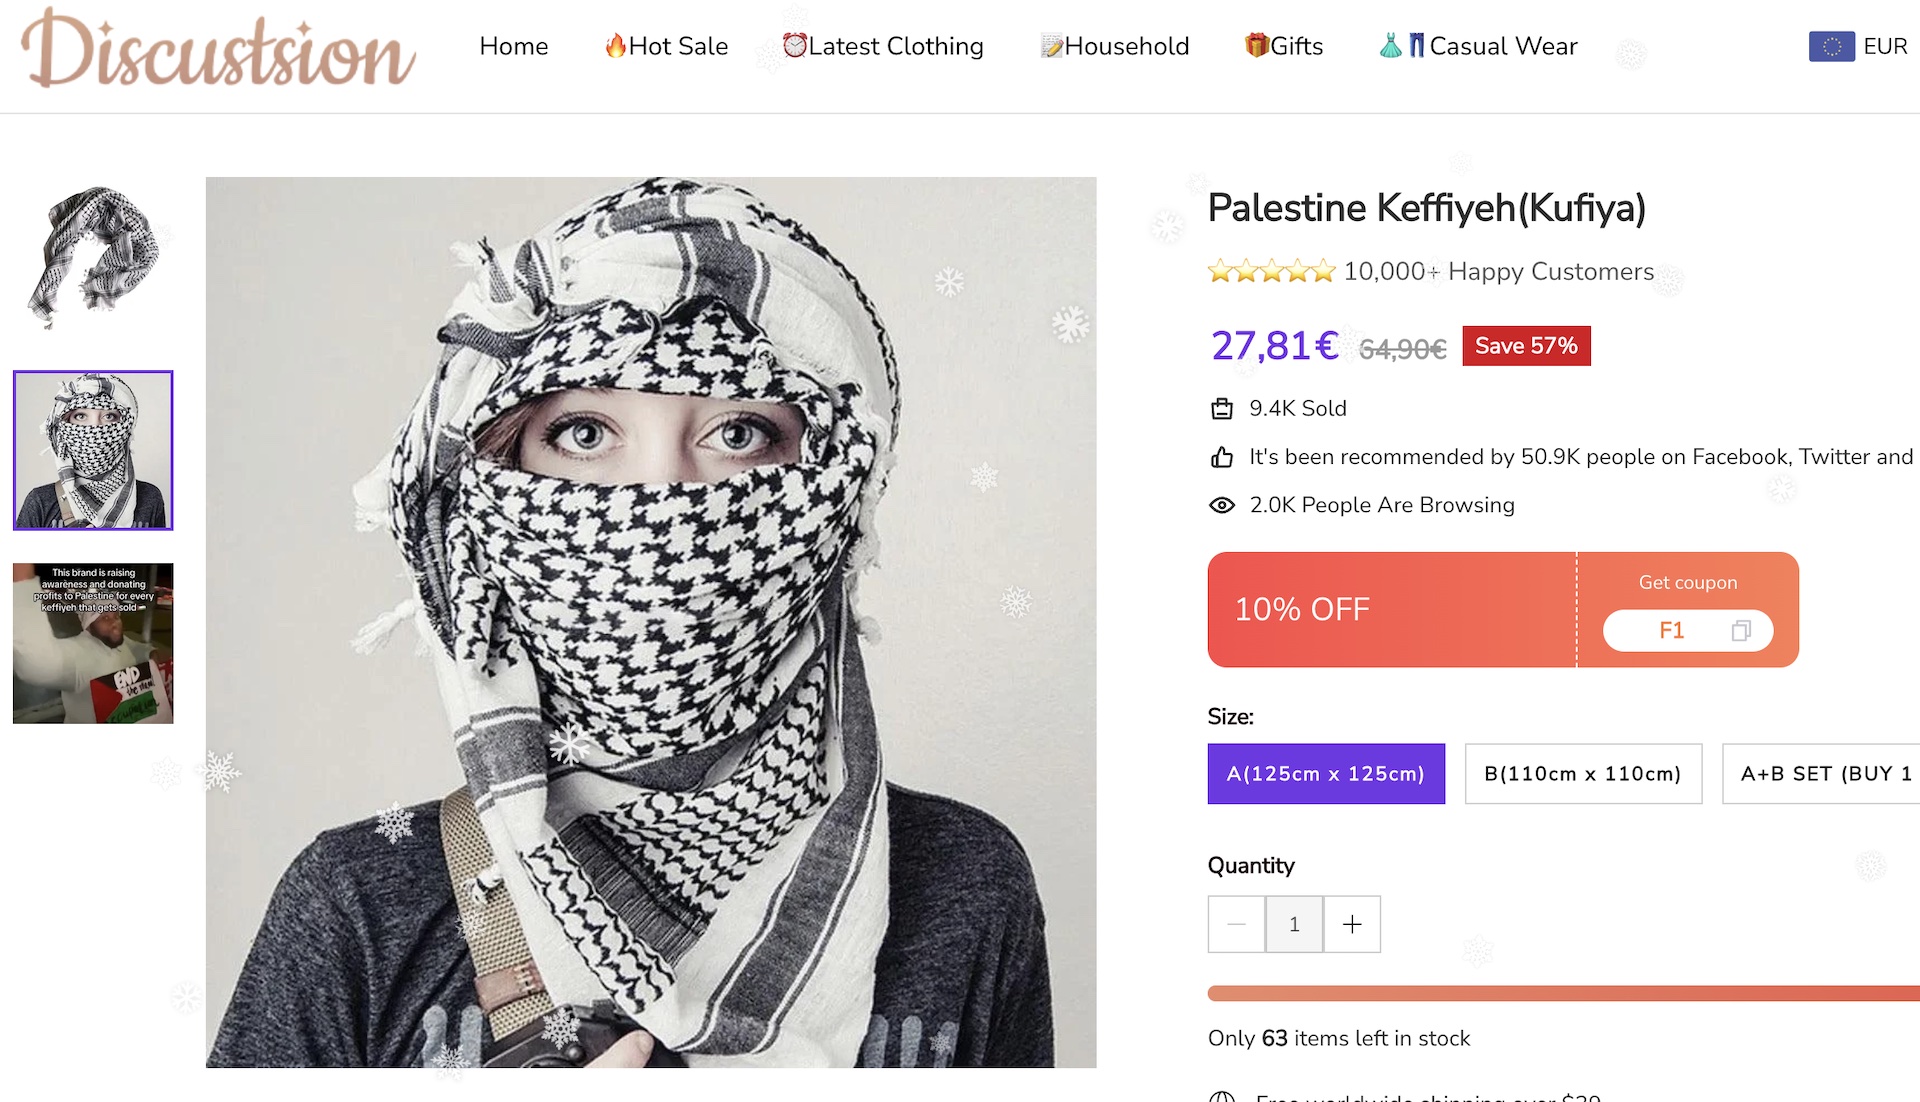Click the thumbs-up recommendation icon
The height and width of the screenshot is (1102, 1920).
[x=1222, y=458]
